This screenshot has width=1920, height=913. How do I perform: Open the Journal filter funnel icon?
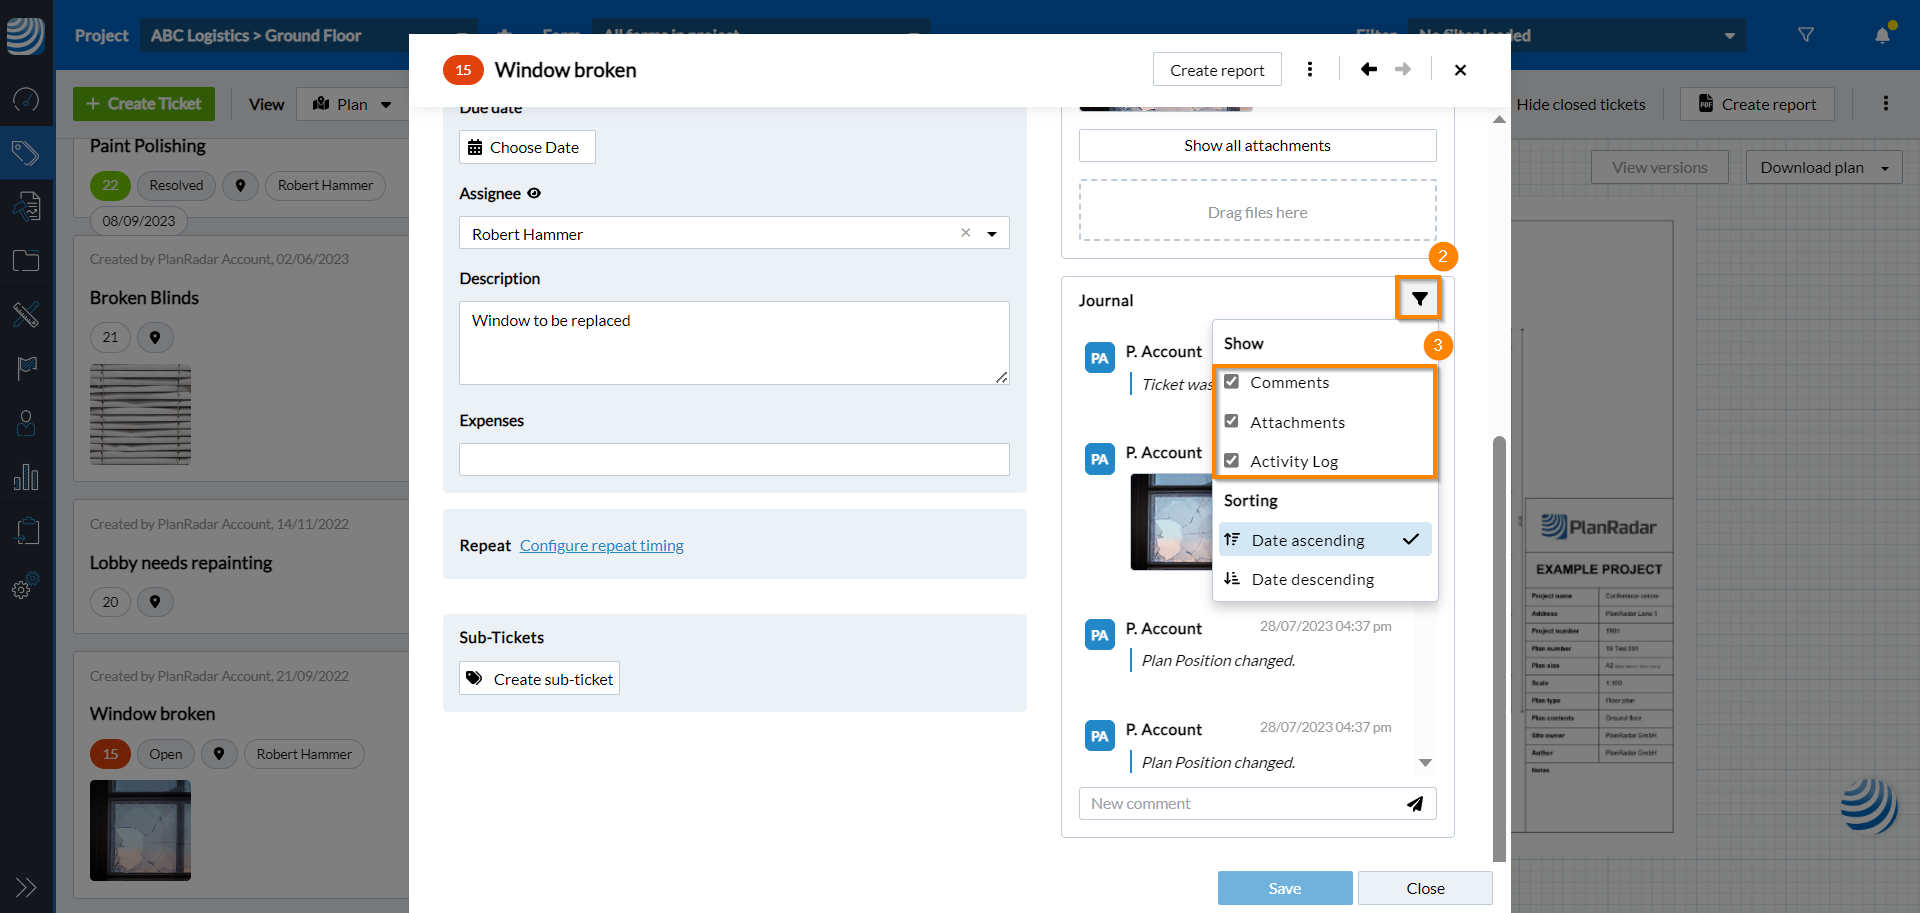1419,298
